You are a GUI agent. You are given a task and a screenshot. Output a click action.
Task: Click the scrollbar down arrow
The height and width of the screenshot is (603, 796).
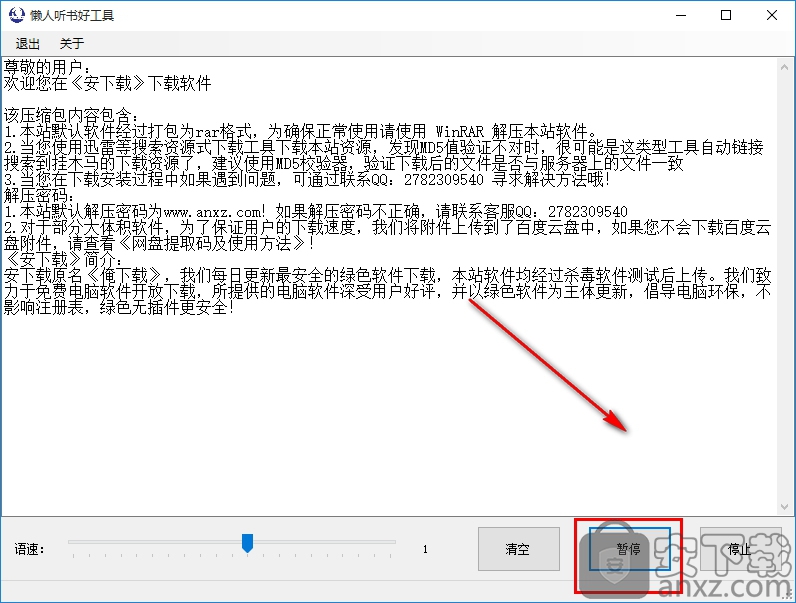784,507
